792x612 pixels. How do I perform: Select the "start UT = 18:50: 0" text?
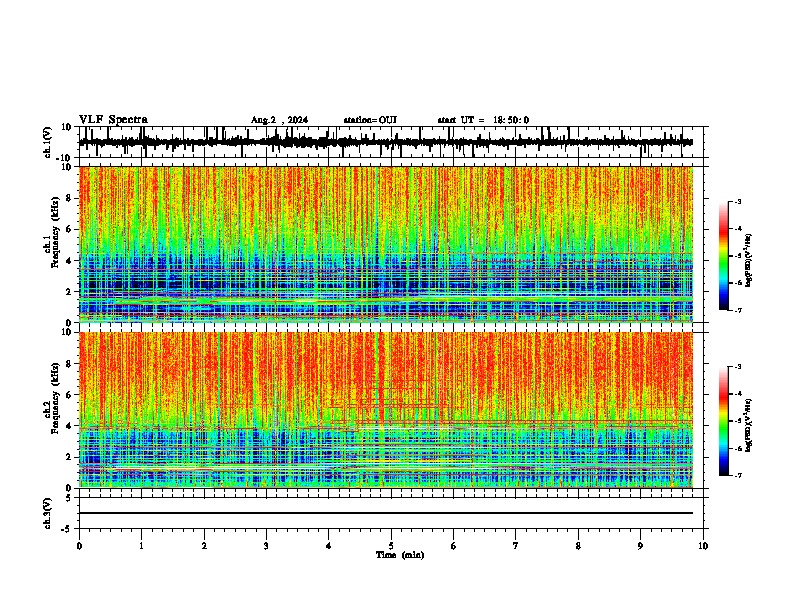coord(483,120)
